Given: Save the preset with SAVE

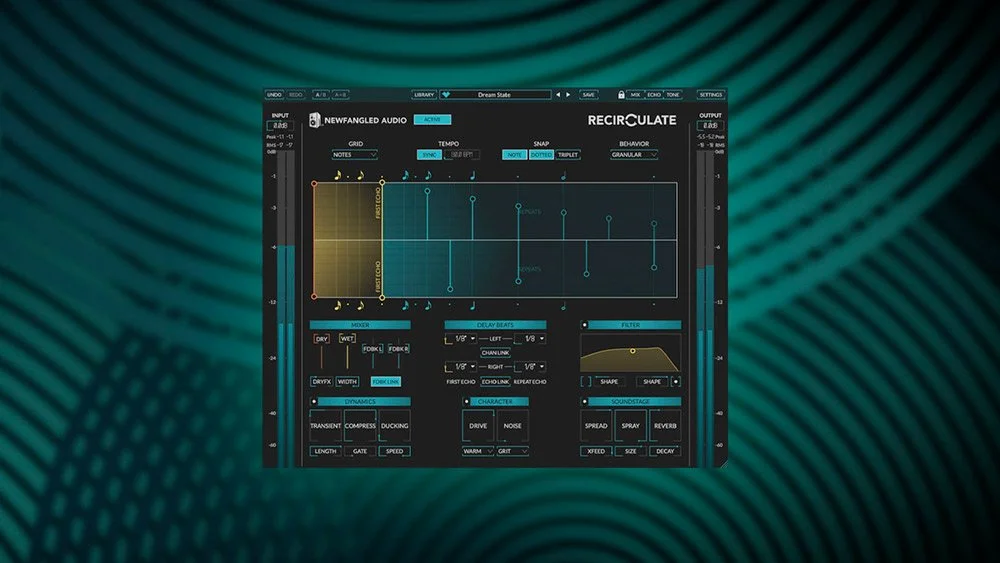Looking at the screenshot, I should tap(589, 94).
